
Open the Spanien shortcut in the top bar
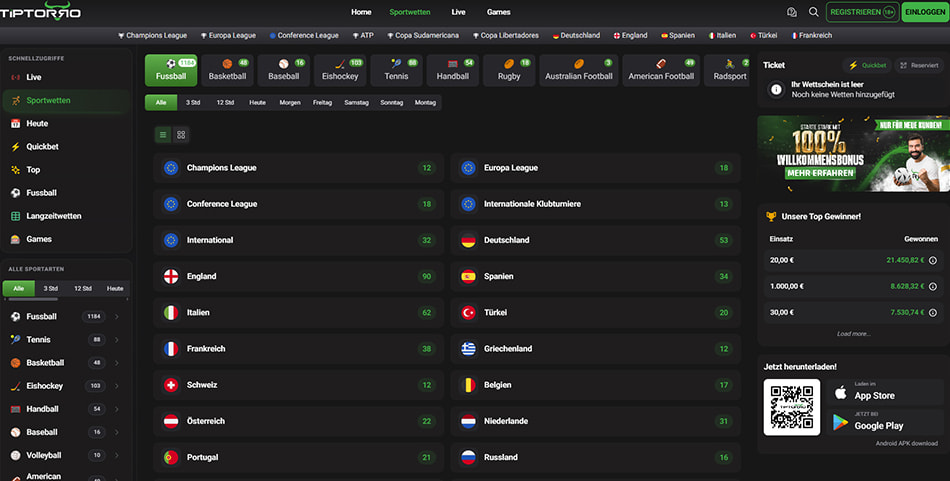click(678, 36)
